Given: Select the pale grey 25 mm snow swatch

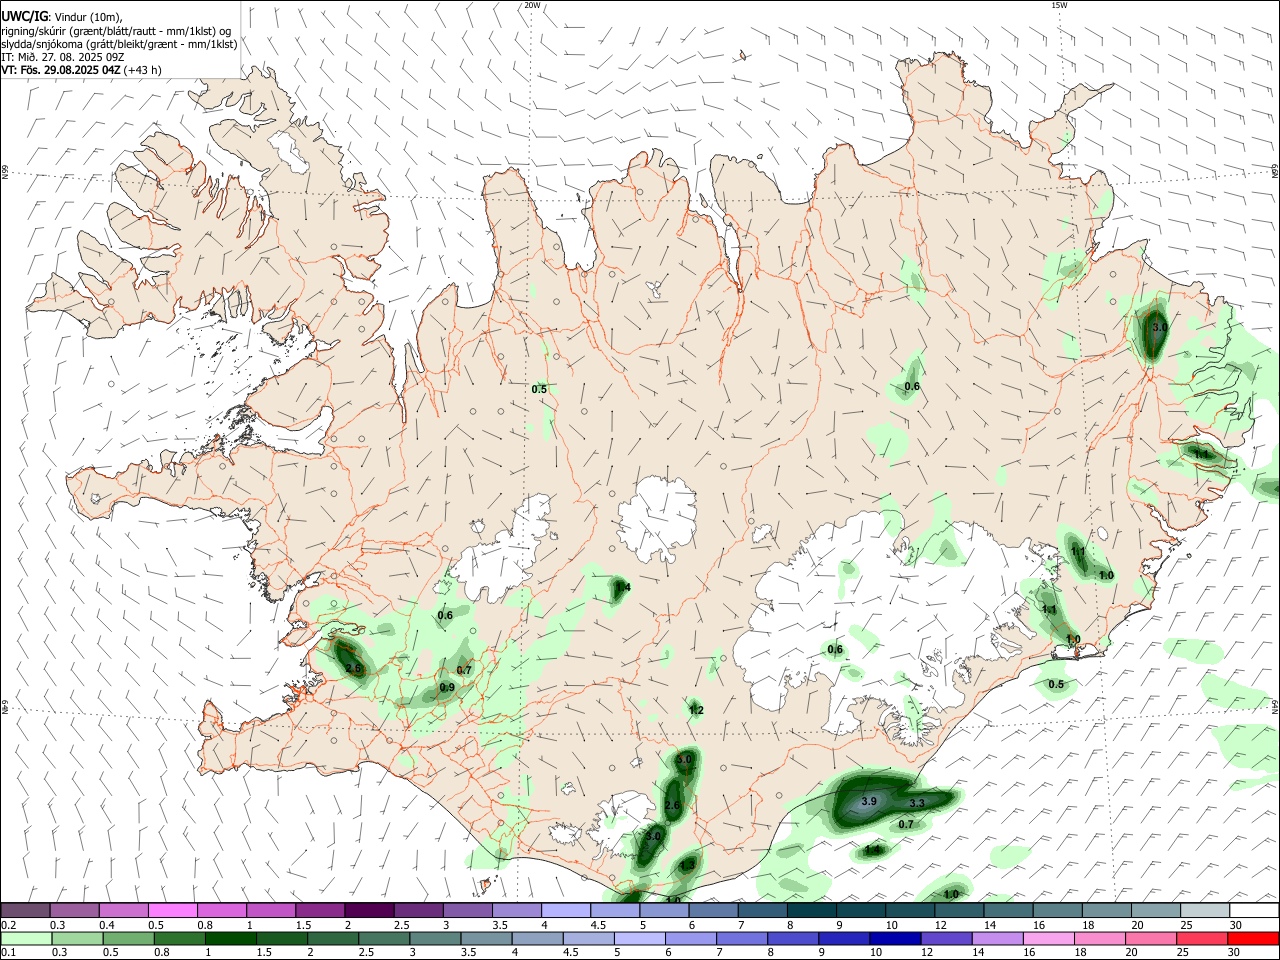Looking at the screenshot, I should pyautogui.click(x=1205, y=910).
